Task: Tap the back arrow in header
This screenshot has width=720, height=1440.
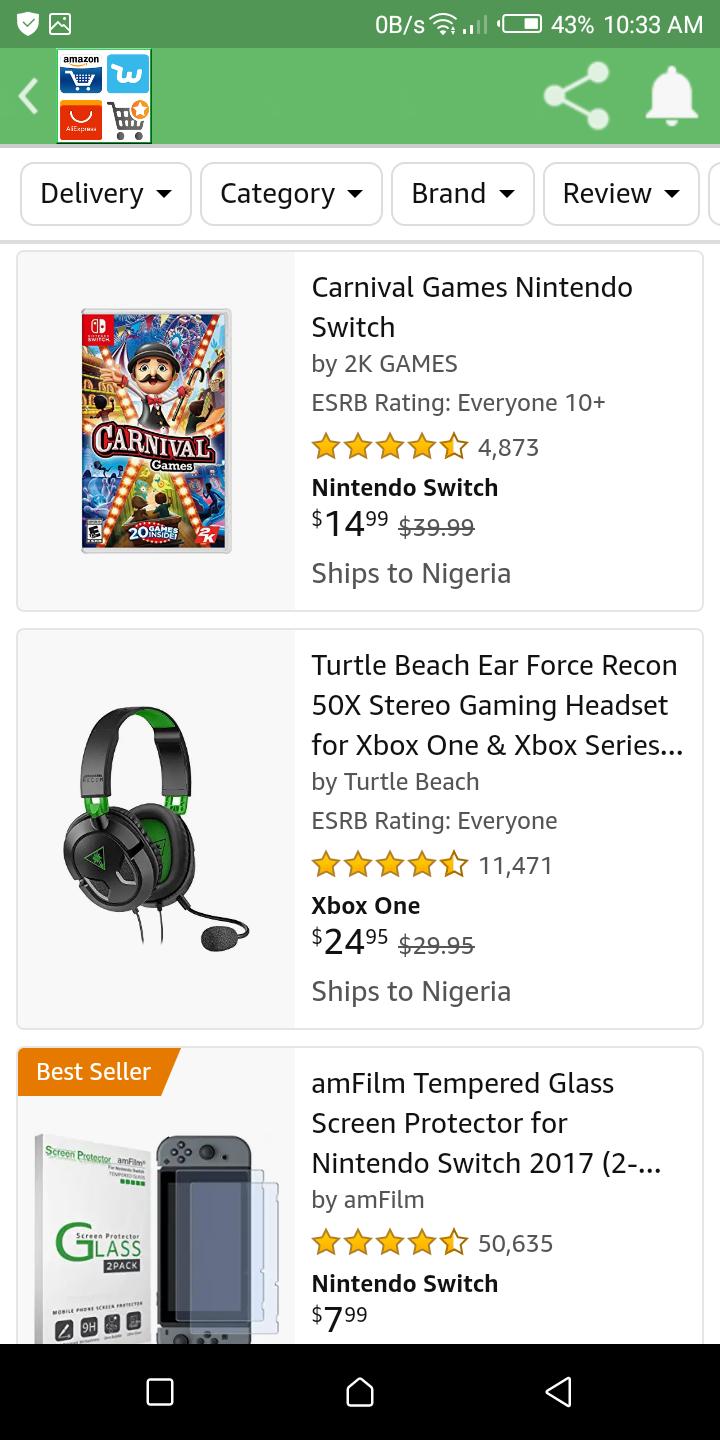Action: pyautogui.click(x=29, y=96)
